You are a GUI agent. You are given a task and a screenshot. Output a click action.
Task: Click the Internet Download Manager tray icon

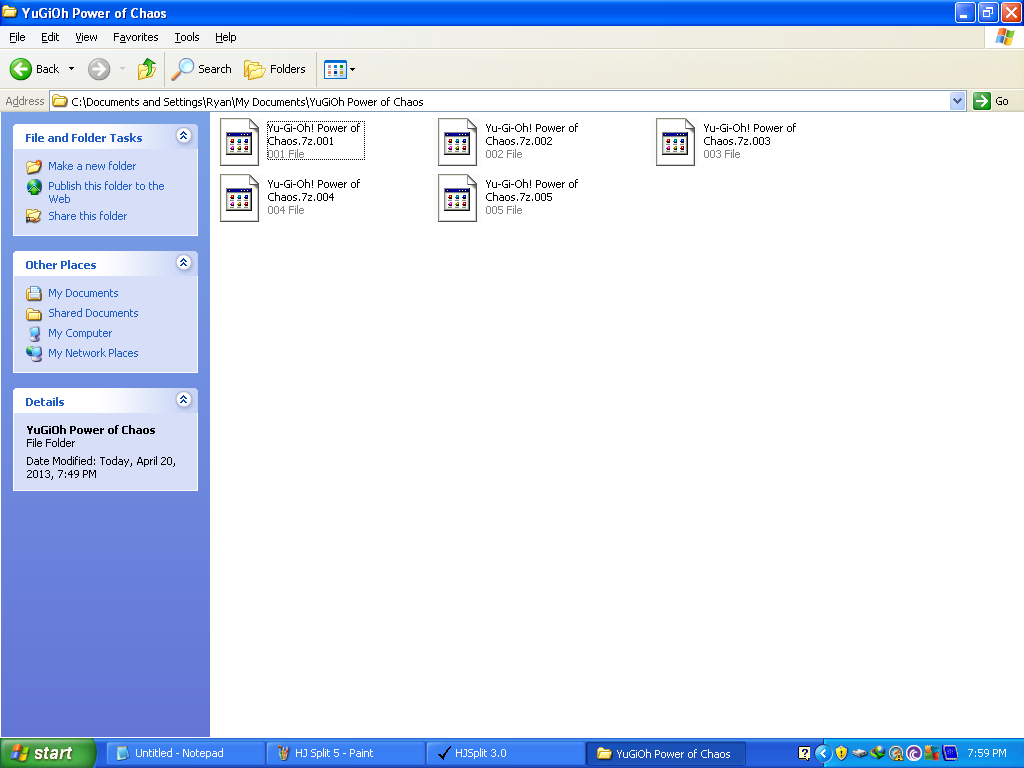pyautogui.click(x=878, y=753)
